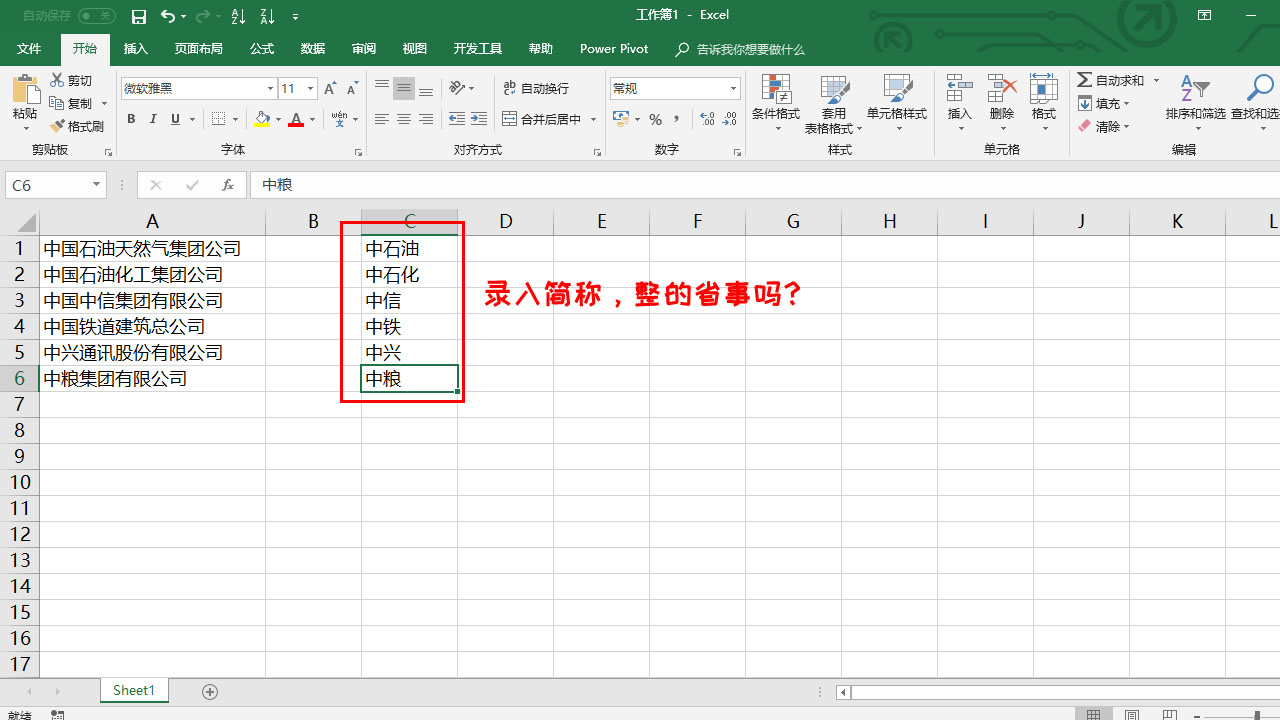Apply cell borders
This screenshot has height=720, width=1280.
click(x=219, y=119)
